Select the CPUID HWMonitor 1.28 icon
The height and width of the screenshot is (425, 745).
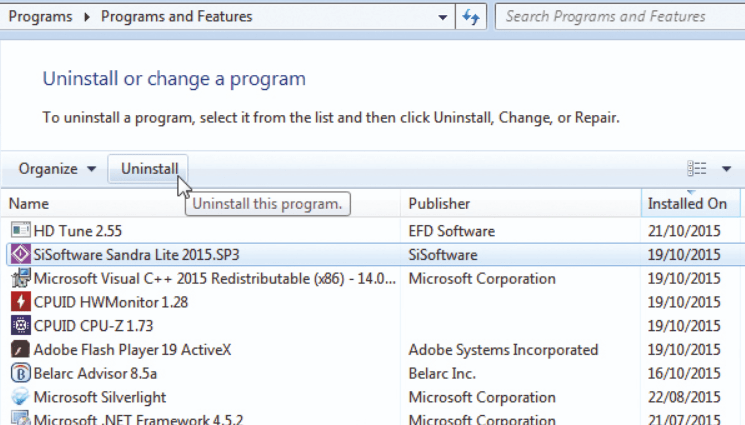pyautogui.click(x=20, y=302)
